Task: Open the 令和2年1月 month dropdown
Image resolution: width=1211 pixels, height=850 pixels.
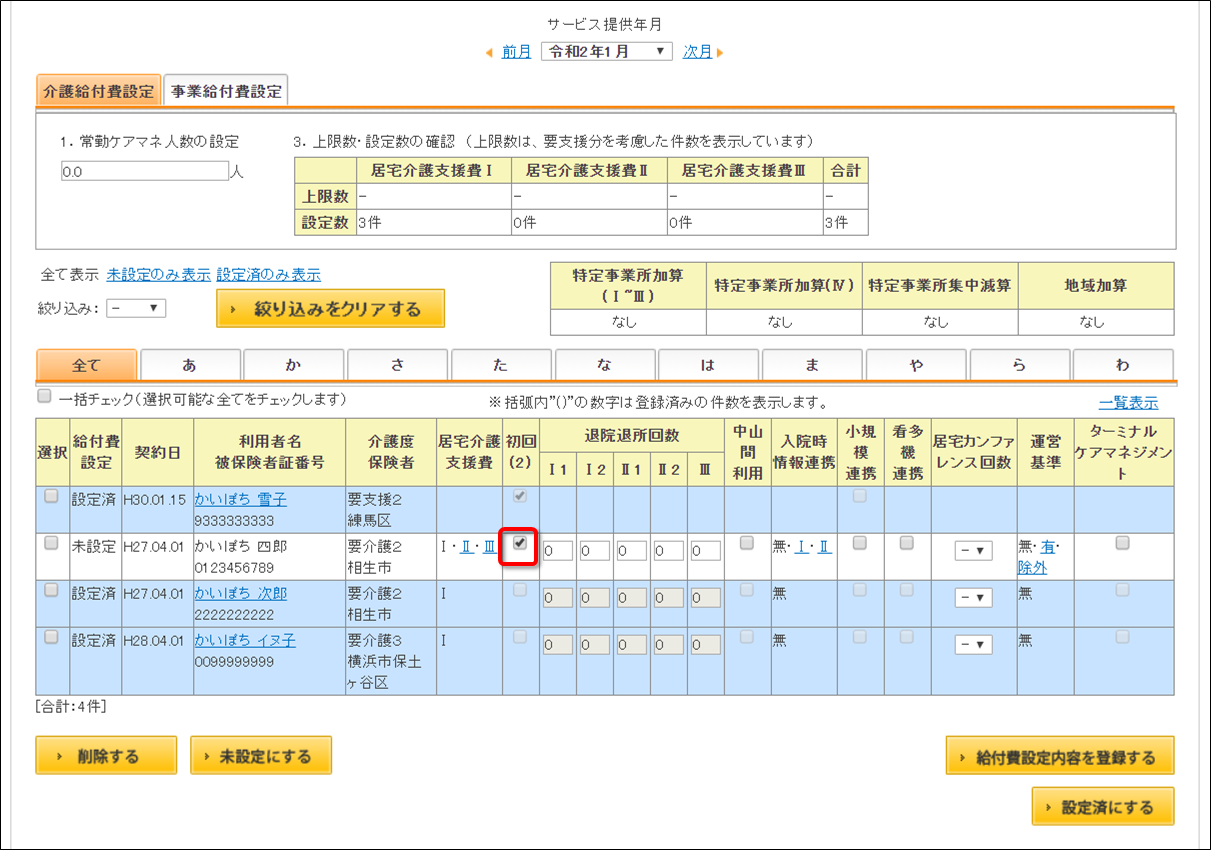Action: coord(607,52)
